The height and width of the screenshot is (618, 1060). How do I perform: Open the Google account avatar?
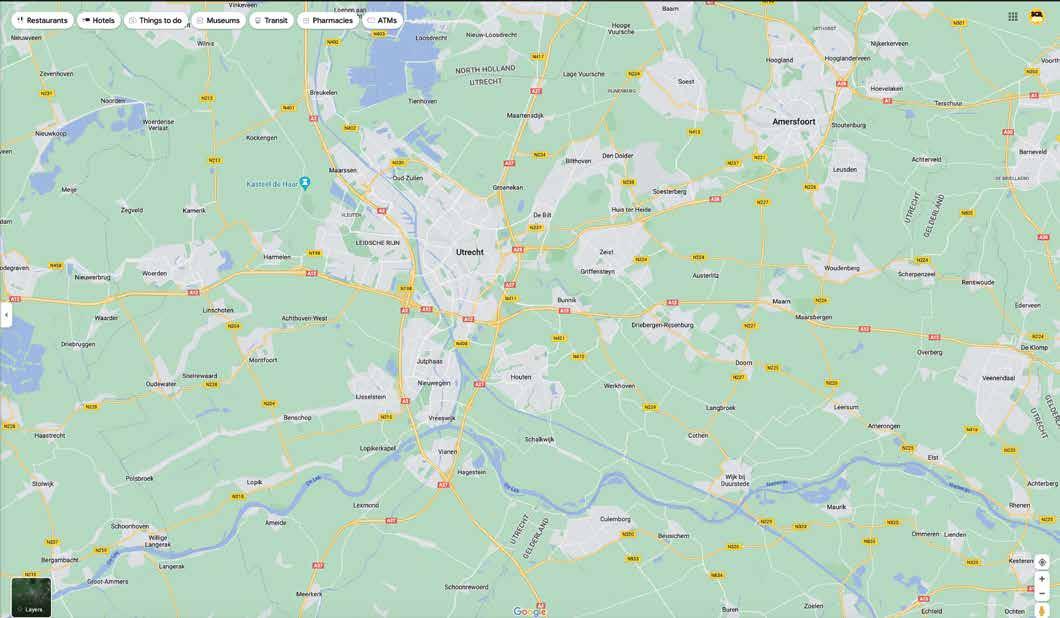(1037, 17)
